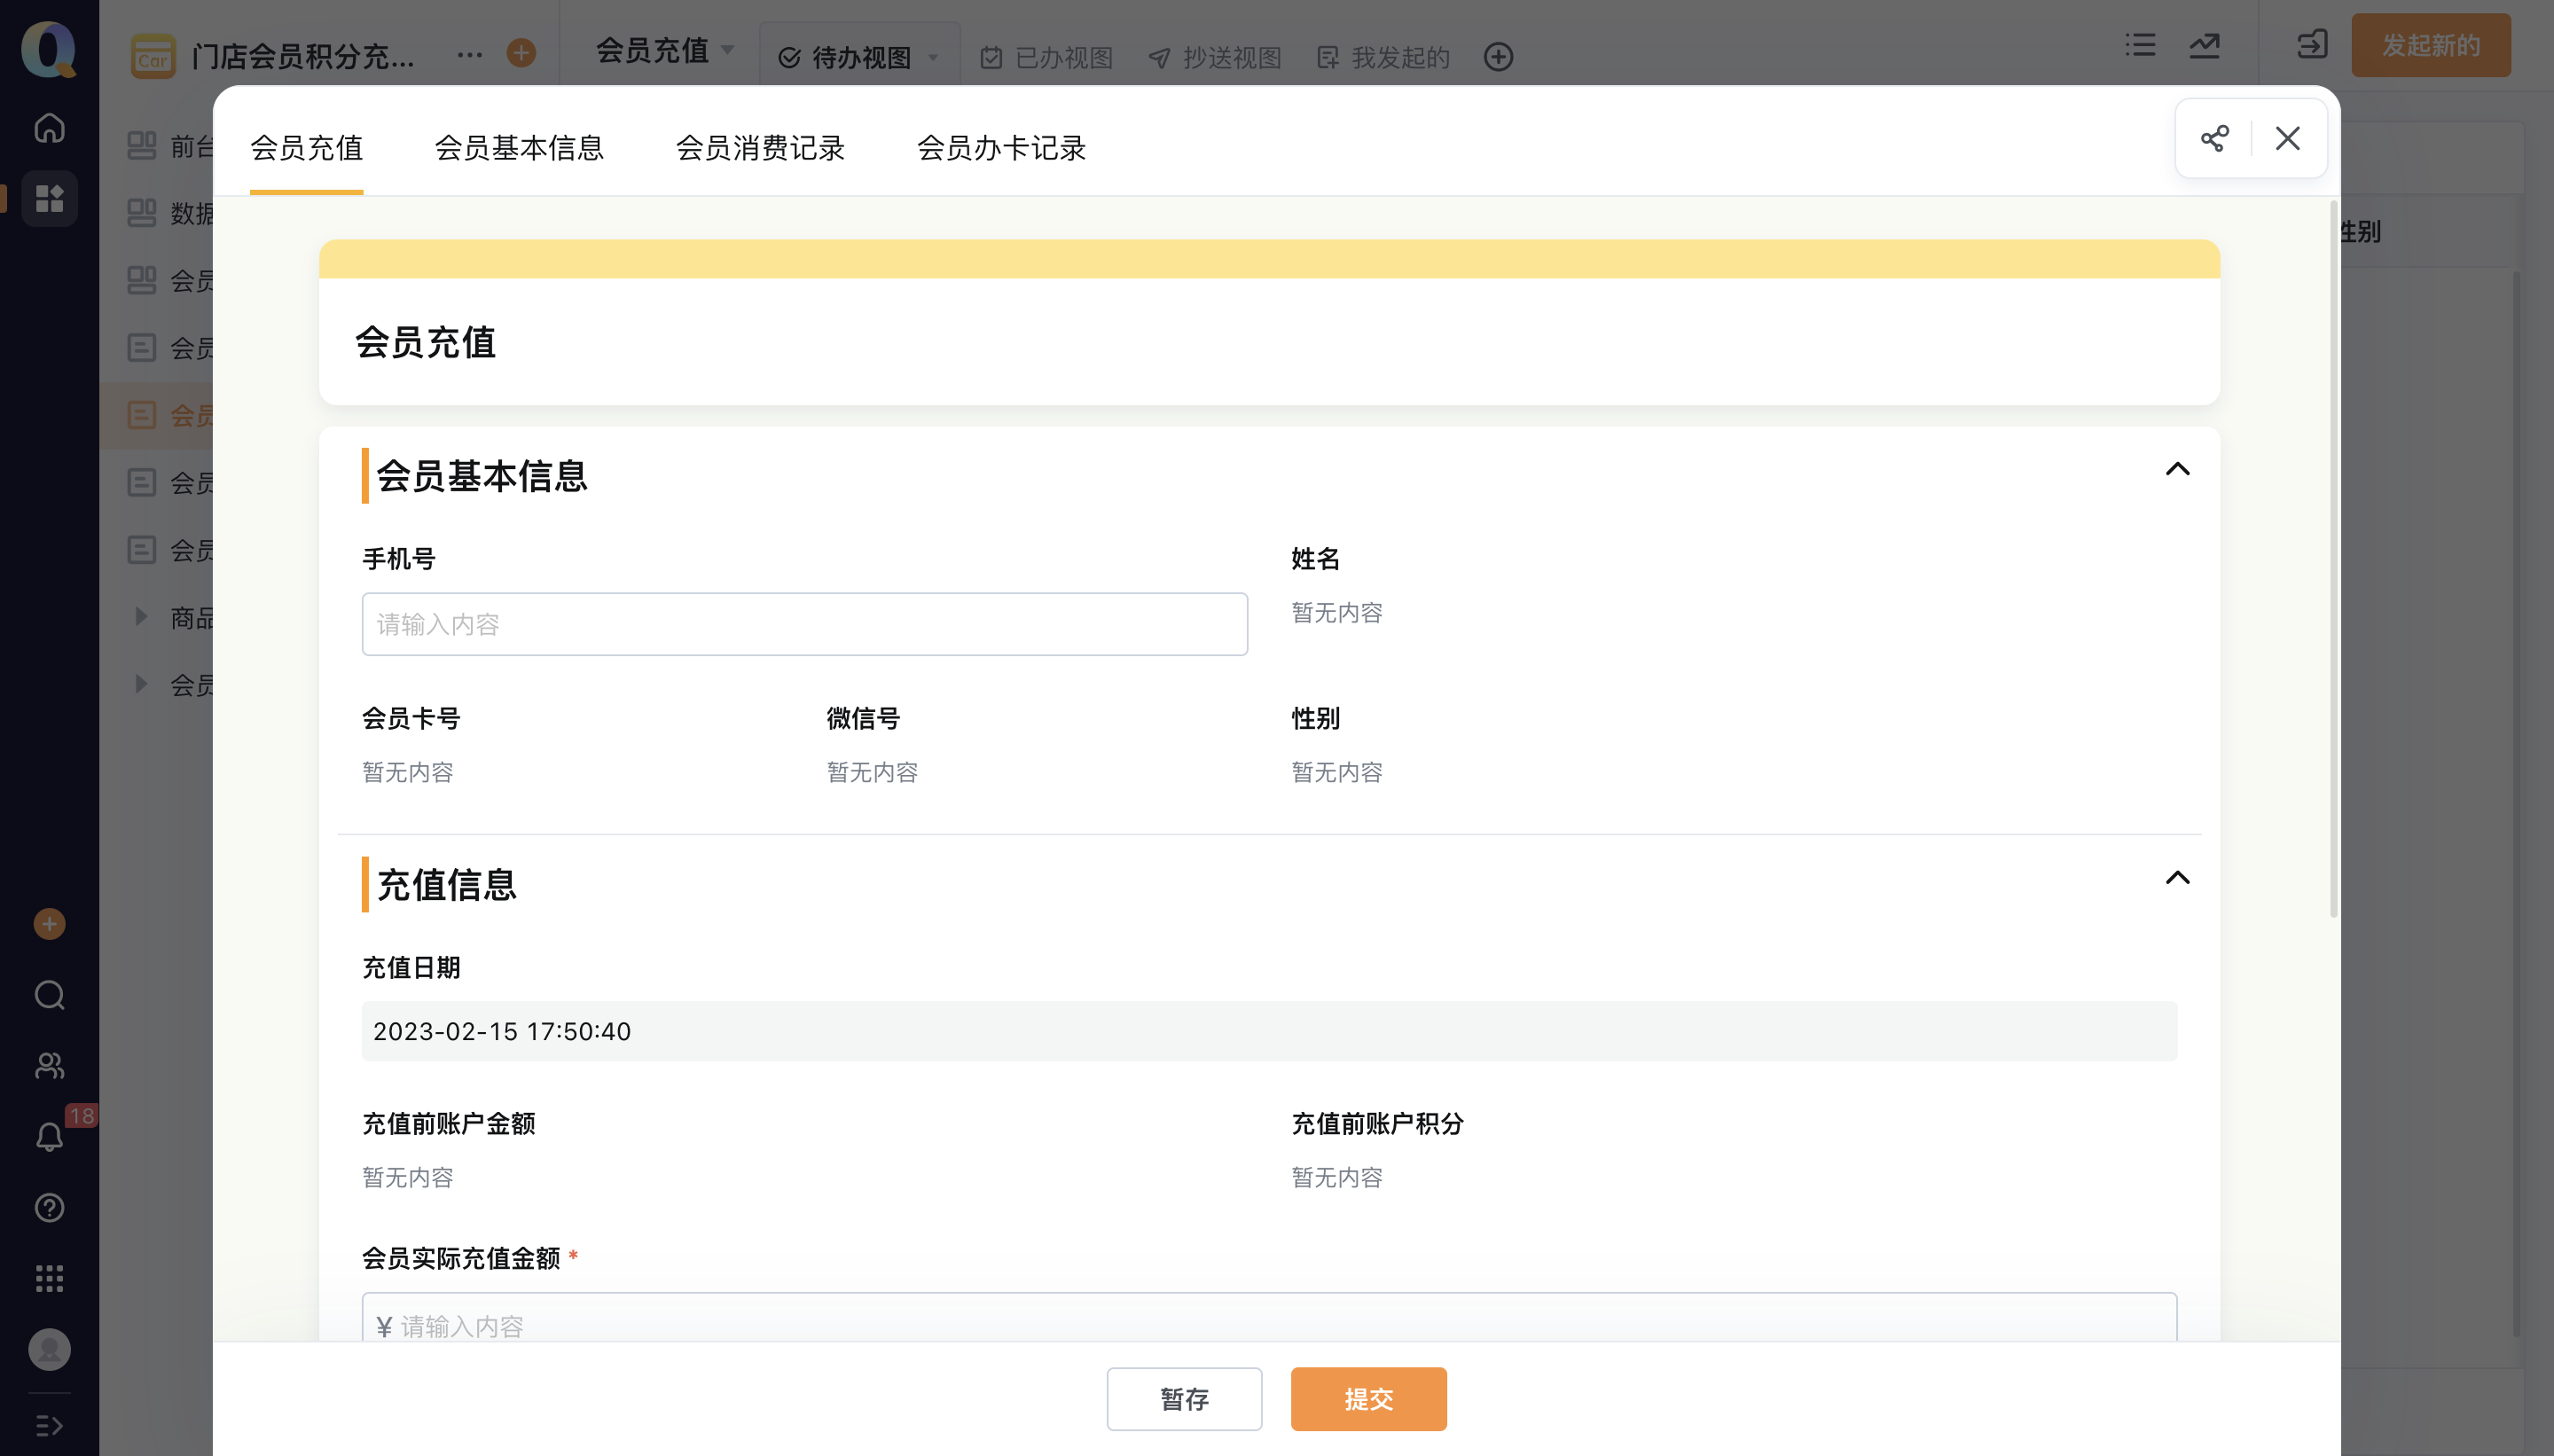Open notifications bell with 18 badge
The image size is (2554, 1456).
49,1136
